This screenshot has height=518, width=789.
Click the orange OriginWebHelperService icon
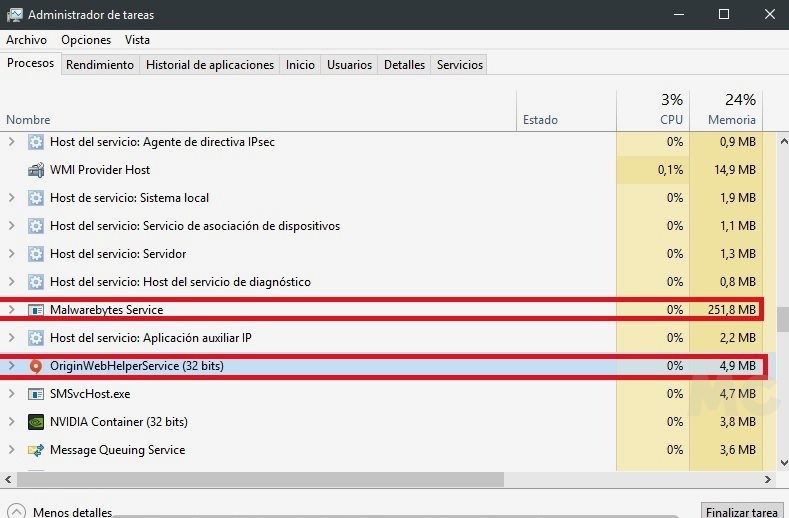pos(36,366)
